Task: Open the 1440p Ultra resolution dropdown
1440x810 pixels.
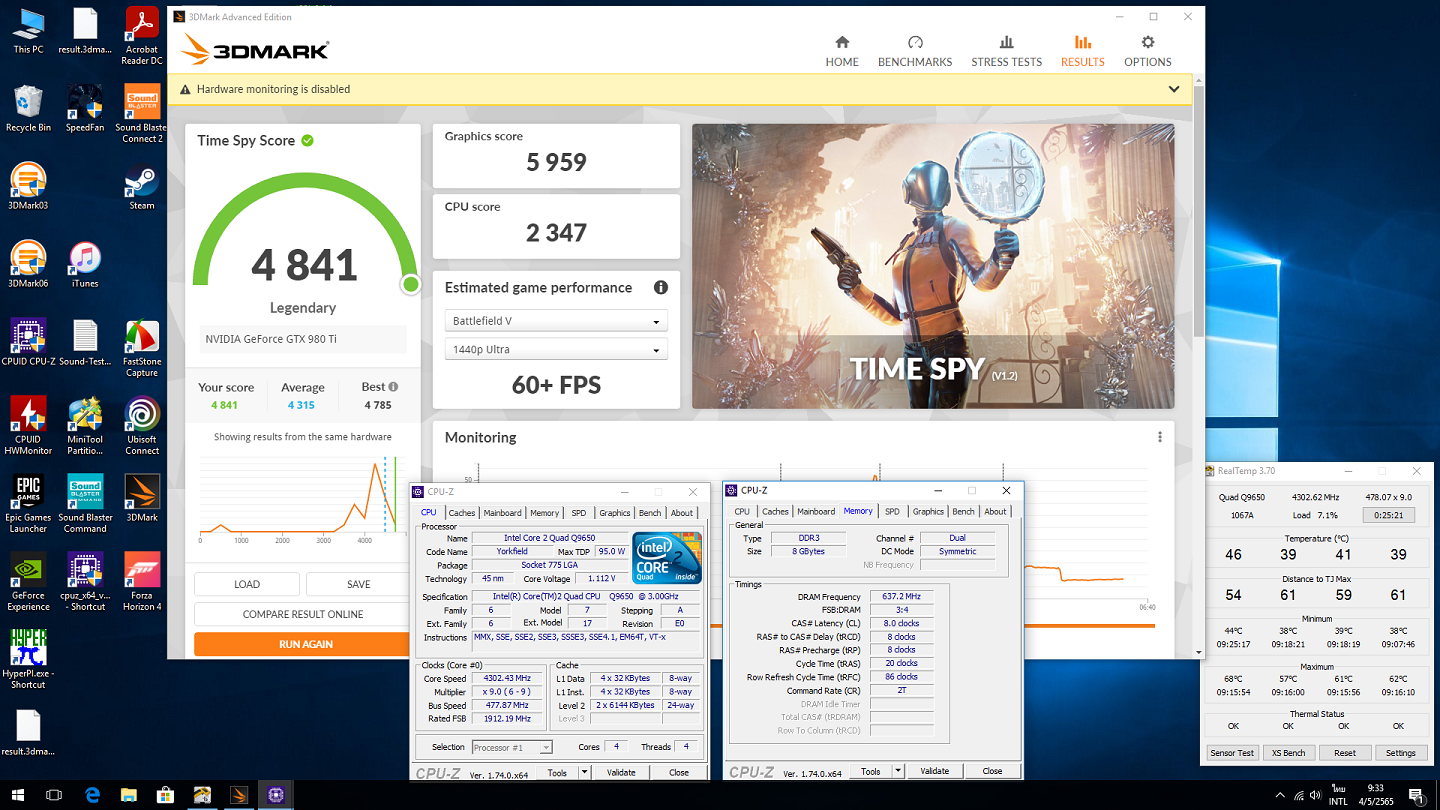Action: click(x=556, y=349)
